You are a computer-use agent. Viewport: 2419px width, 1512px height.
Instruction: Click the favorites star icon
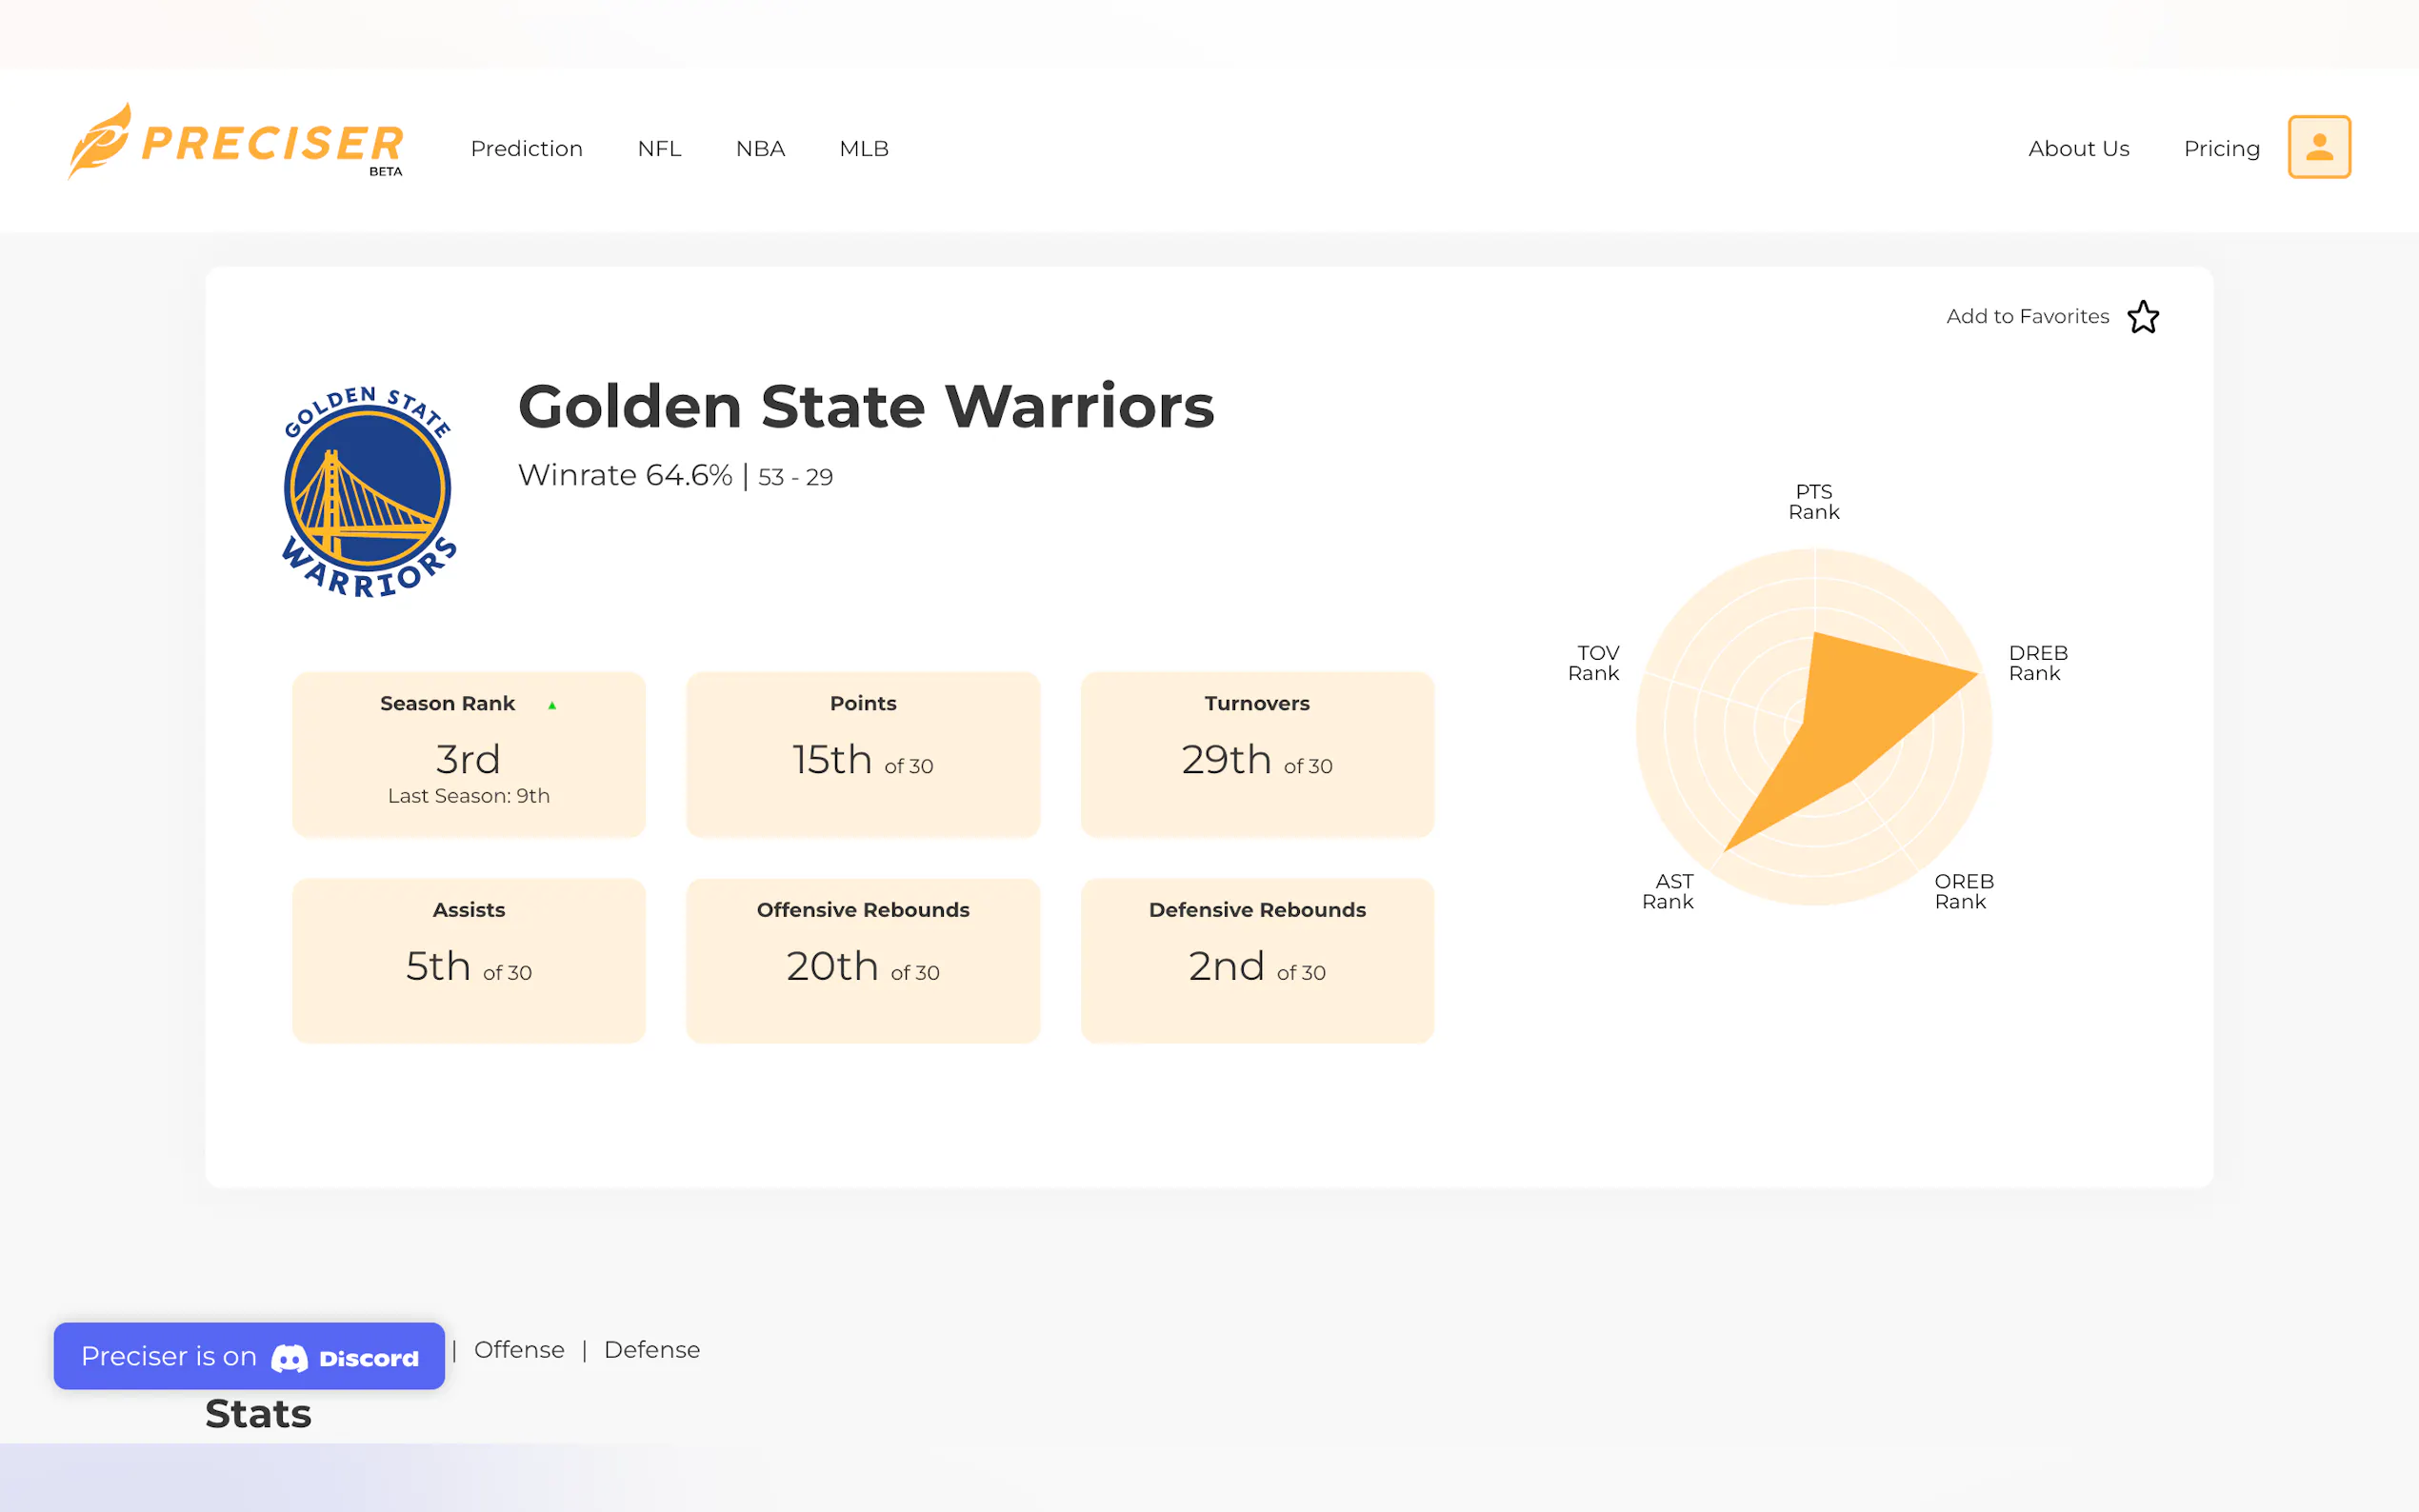tap(2142, 317)
